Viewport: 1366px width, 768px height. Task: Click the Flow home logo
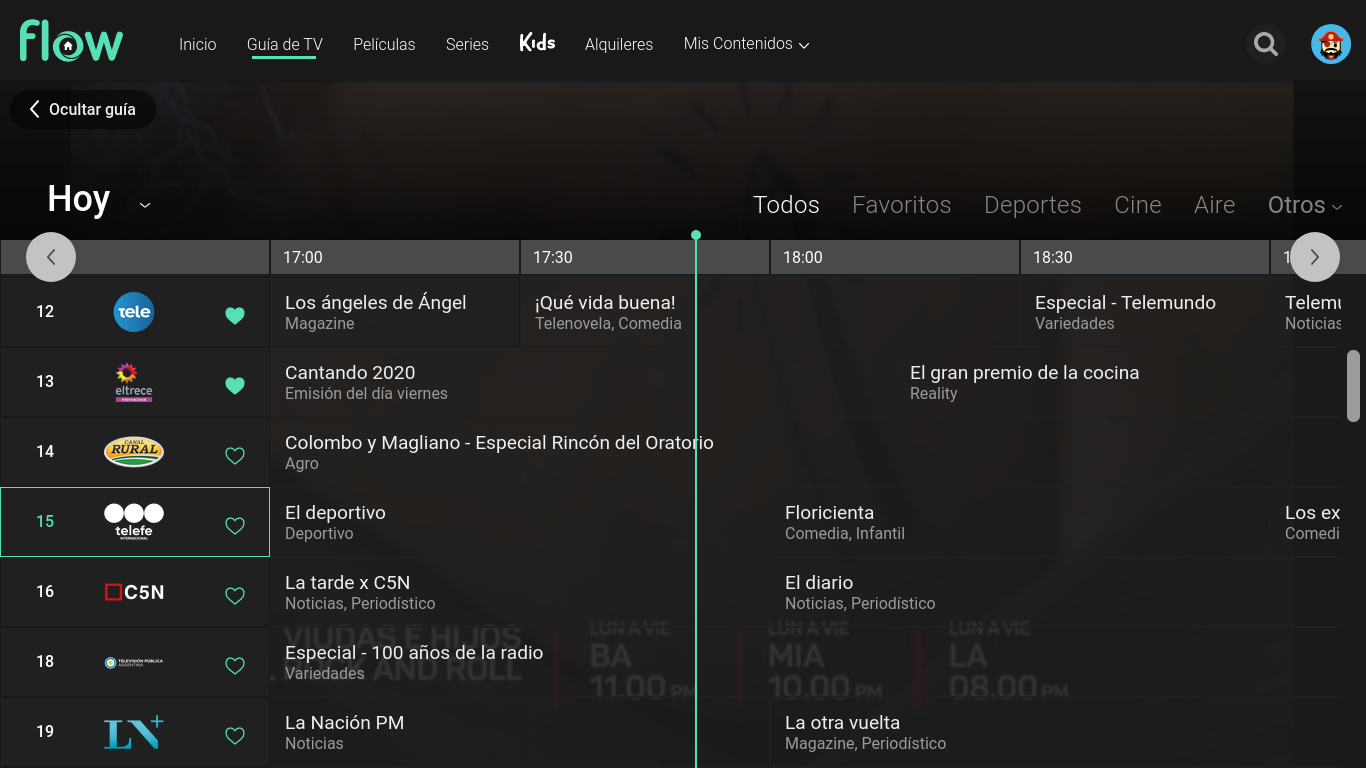(71, 42)
